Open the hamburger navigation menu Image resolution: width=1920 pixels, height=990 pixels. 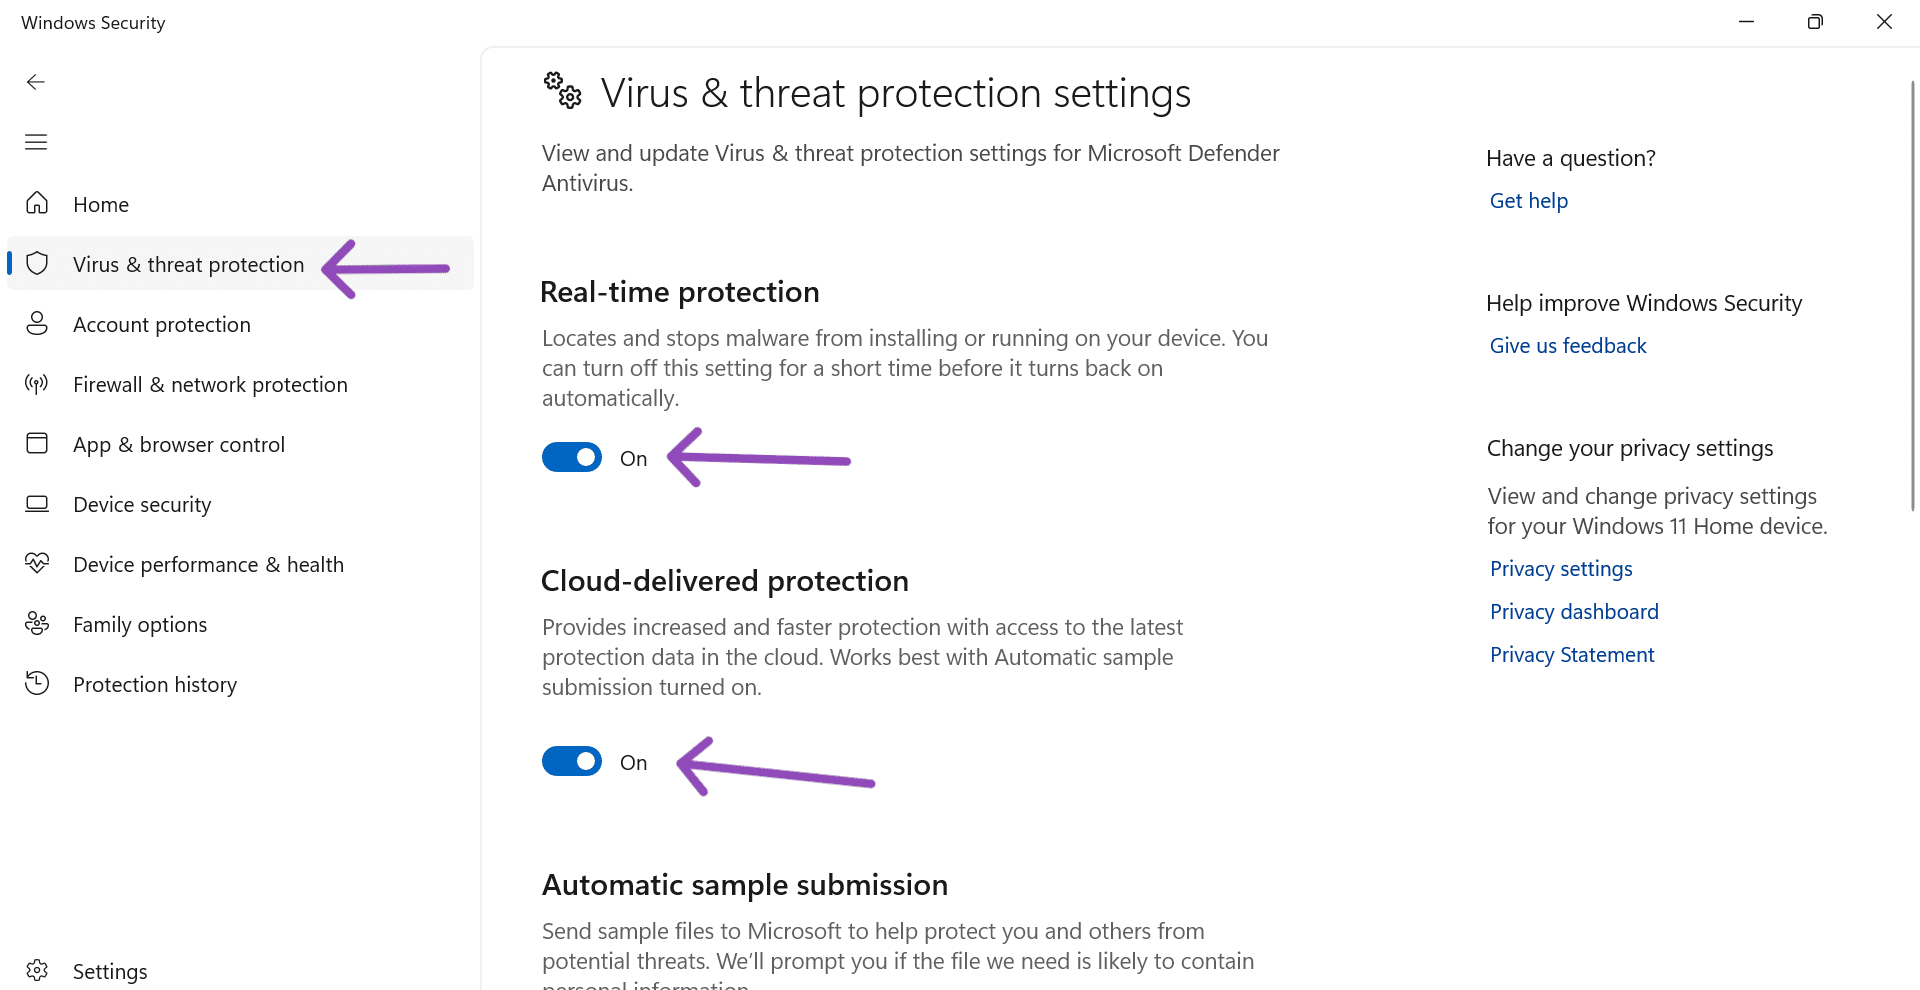pyautogui.click(x=36, y=142)
